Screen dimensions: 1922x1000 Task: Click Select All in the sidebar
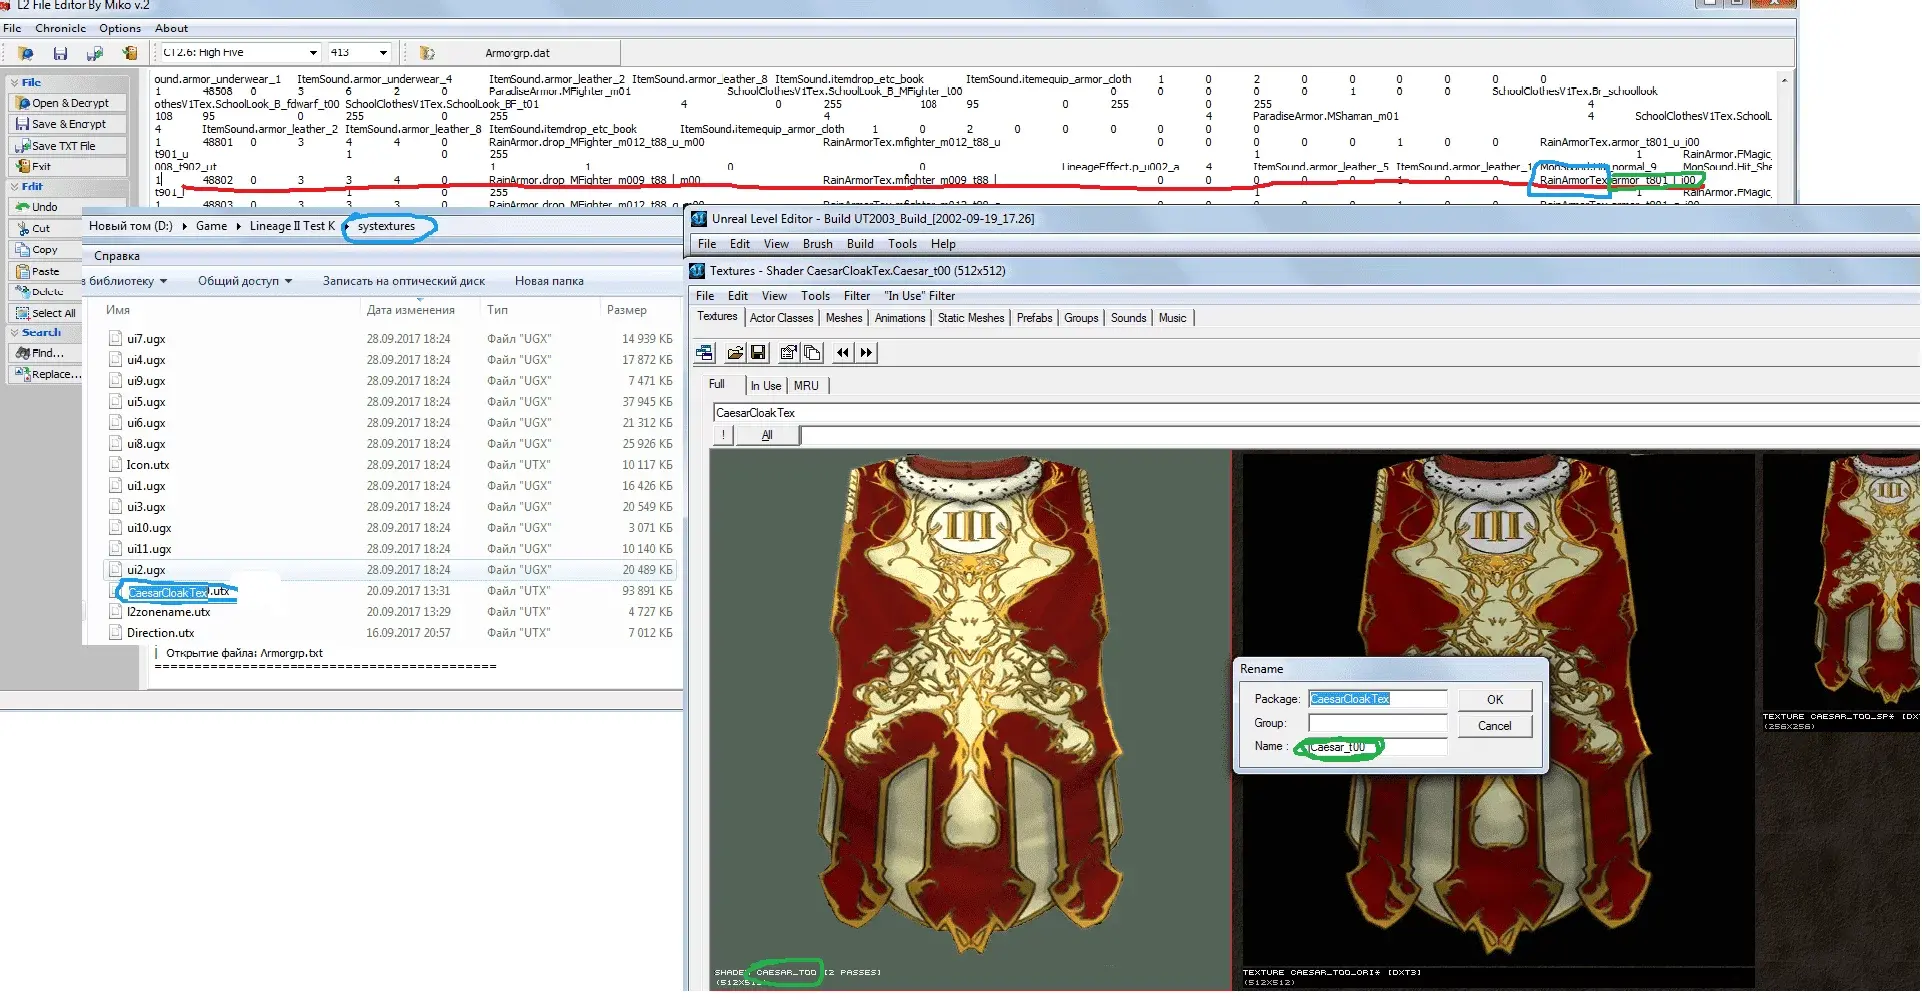click(x=44, y=313)
